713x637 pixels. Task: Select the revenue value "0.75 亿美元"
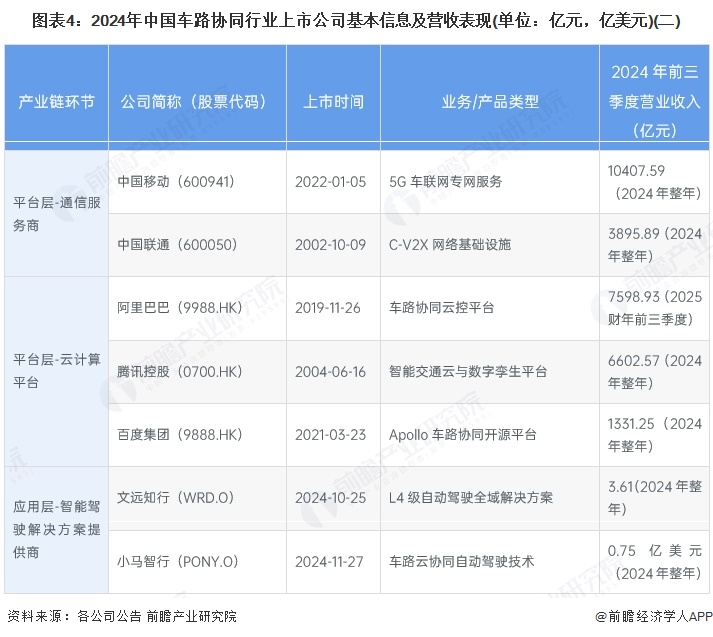pyautogui.click(x=655, y=551)
